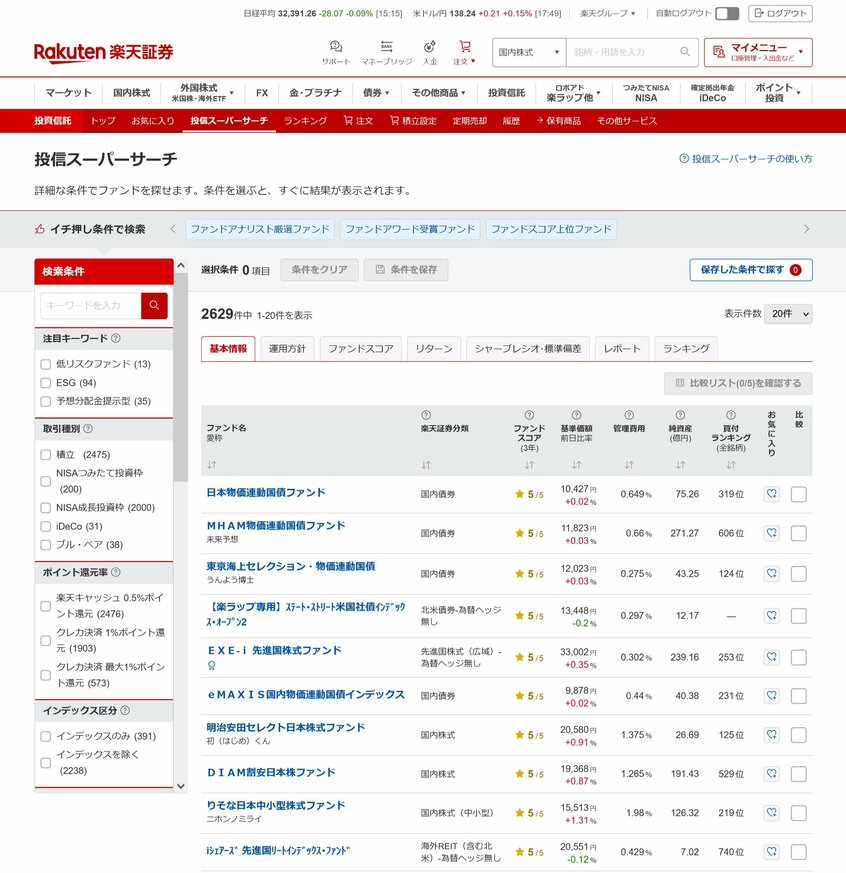
Task: Click the magnifier icon in stock search box
Action: point(685,52)
